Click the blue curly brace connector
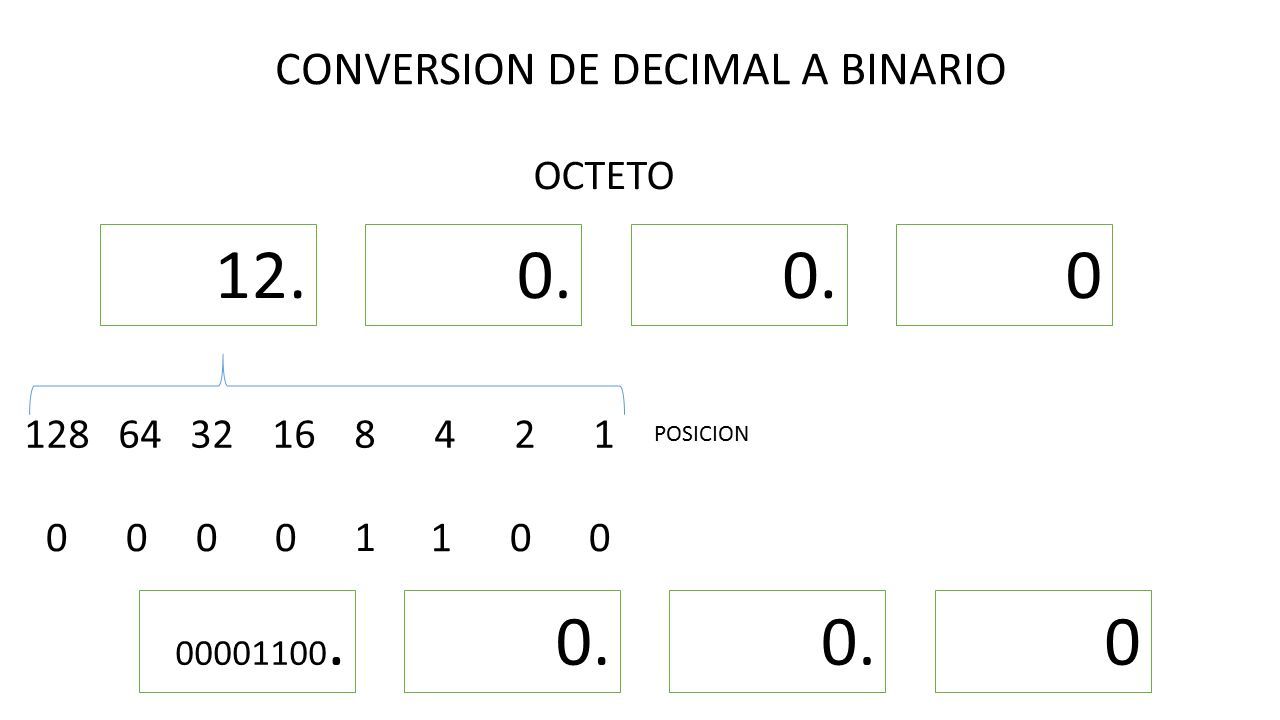The image size is (1280, 720). click(x=329, y=385)
